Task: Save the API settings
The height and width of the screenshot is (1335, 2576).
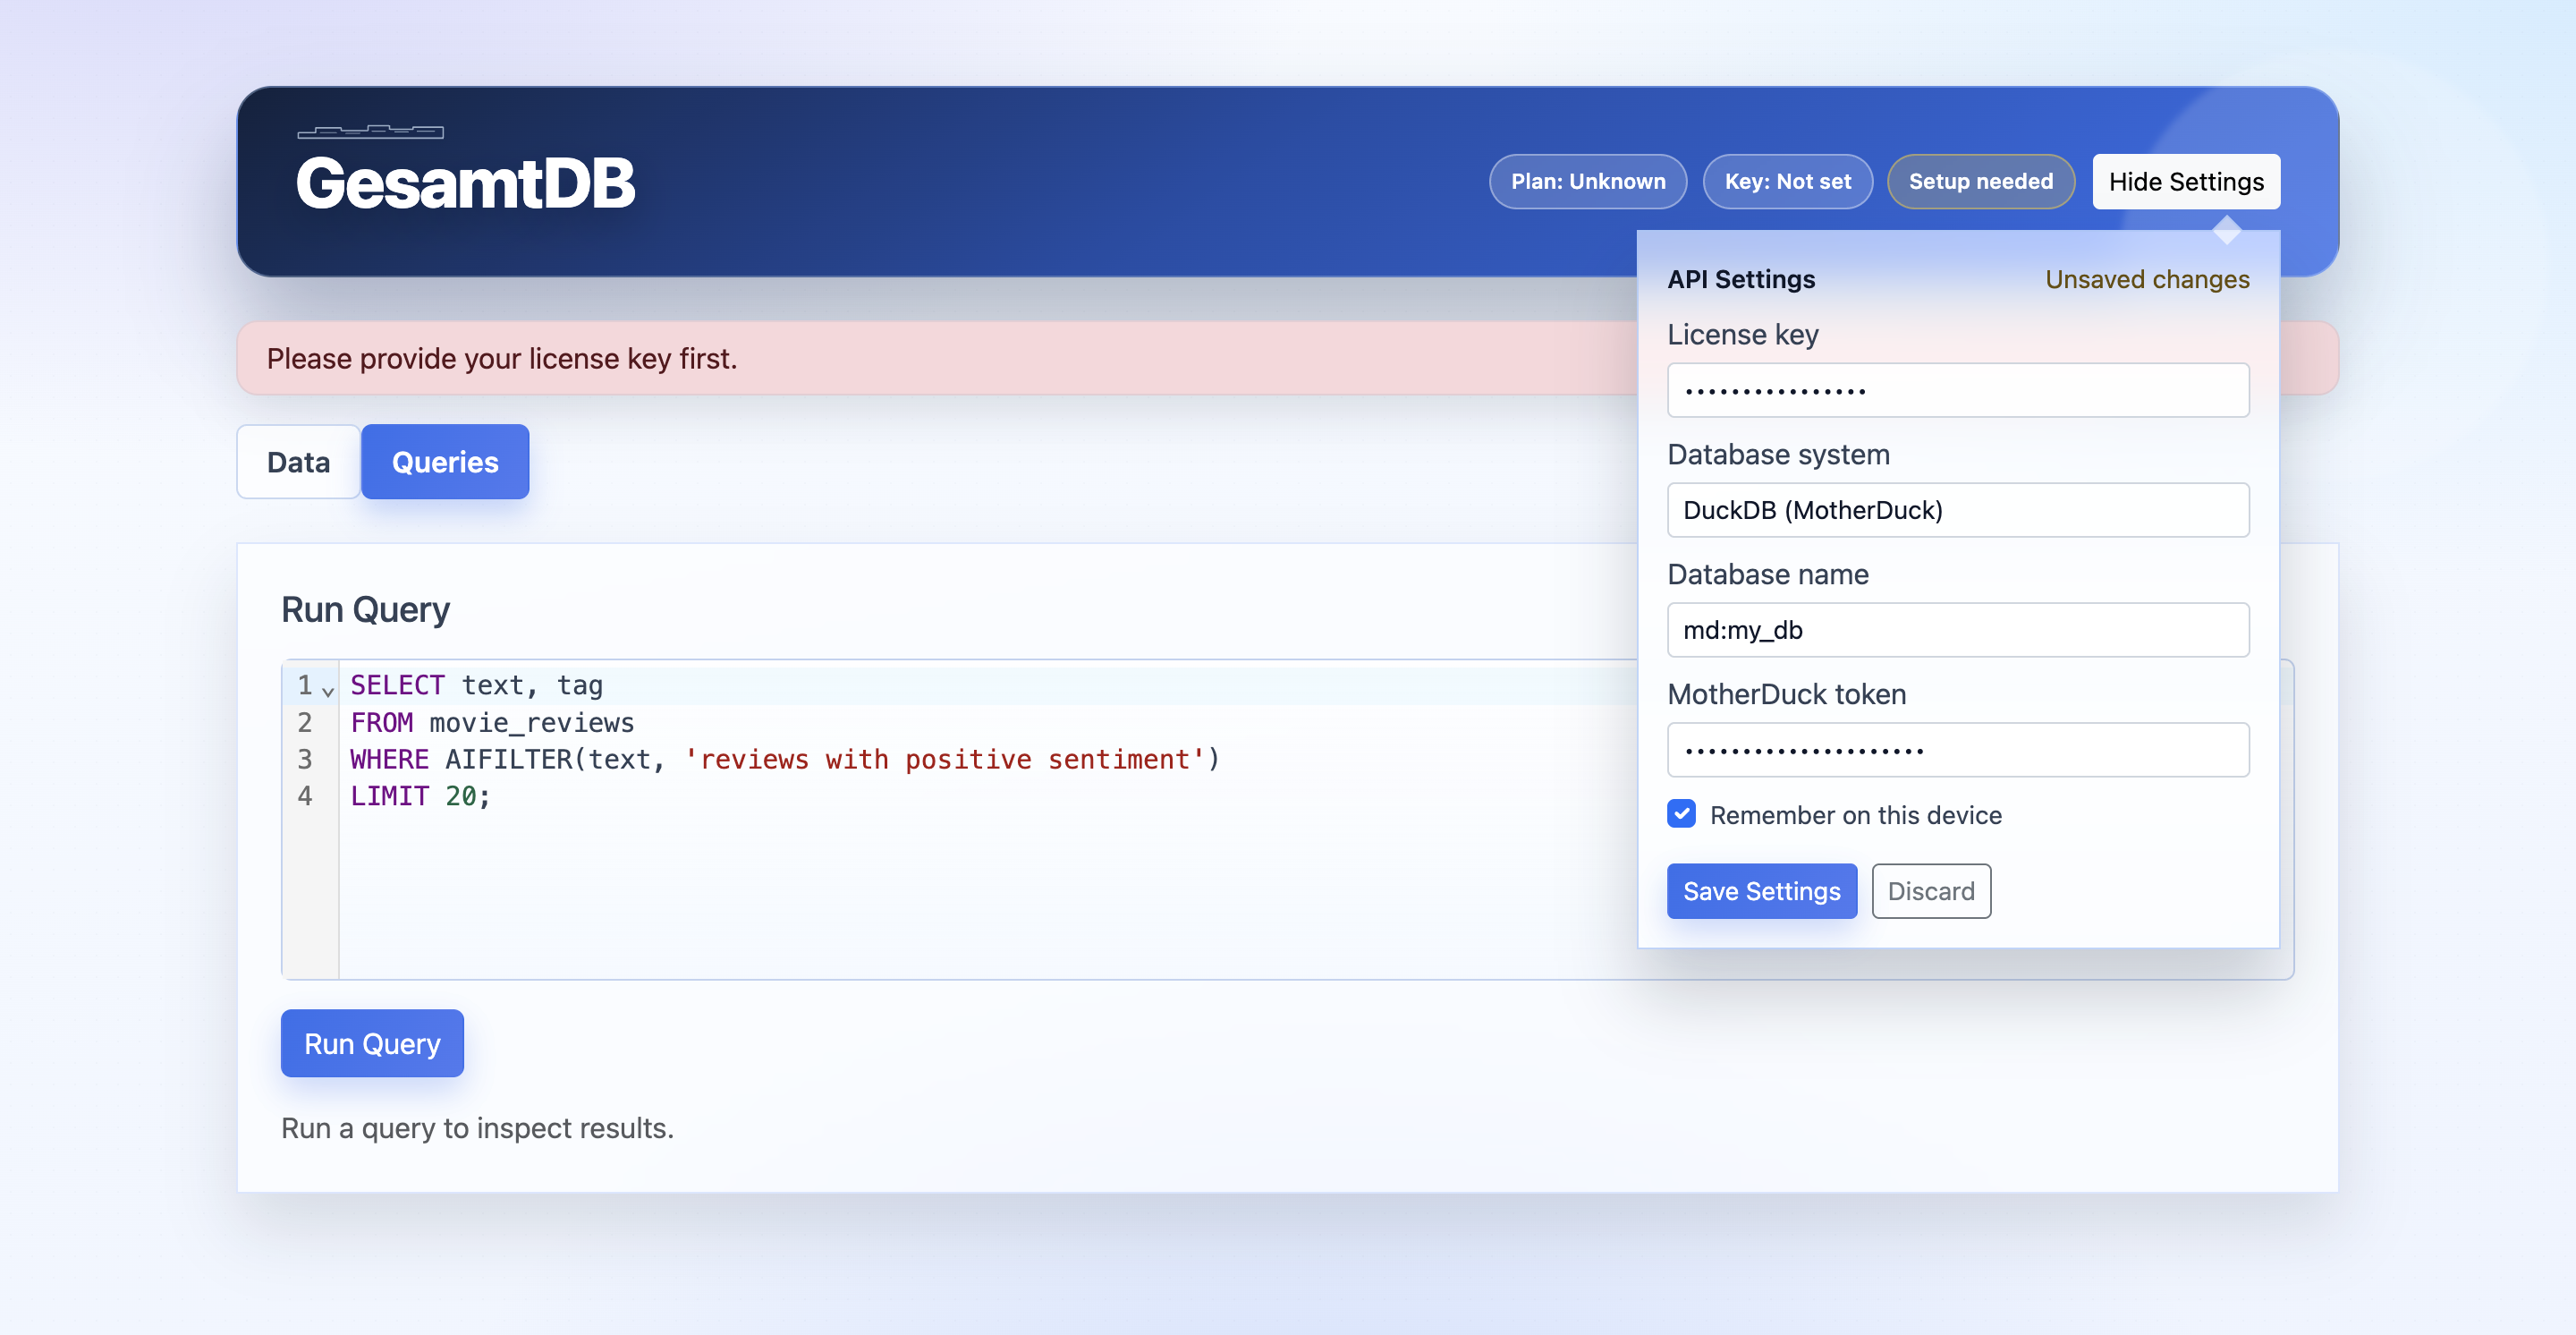Action: coord(1762,890)
